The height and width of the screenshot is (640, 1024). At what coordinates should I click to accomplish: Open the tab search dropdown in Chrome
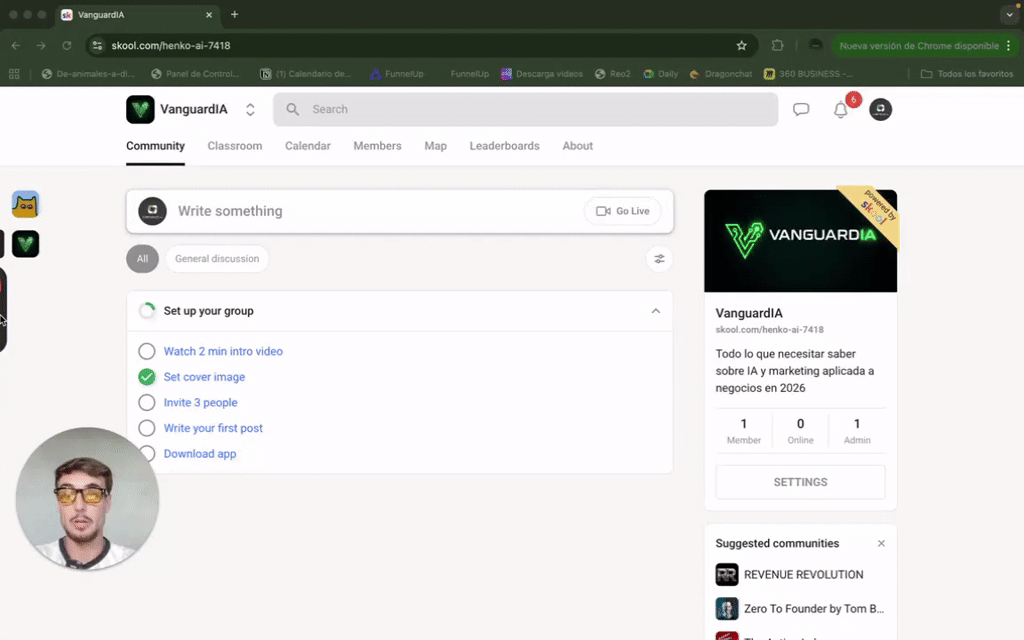1010,14
